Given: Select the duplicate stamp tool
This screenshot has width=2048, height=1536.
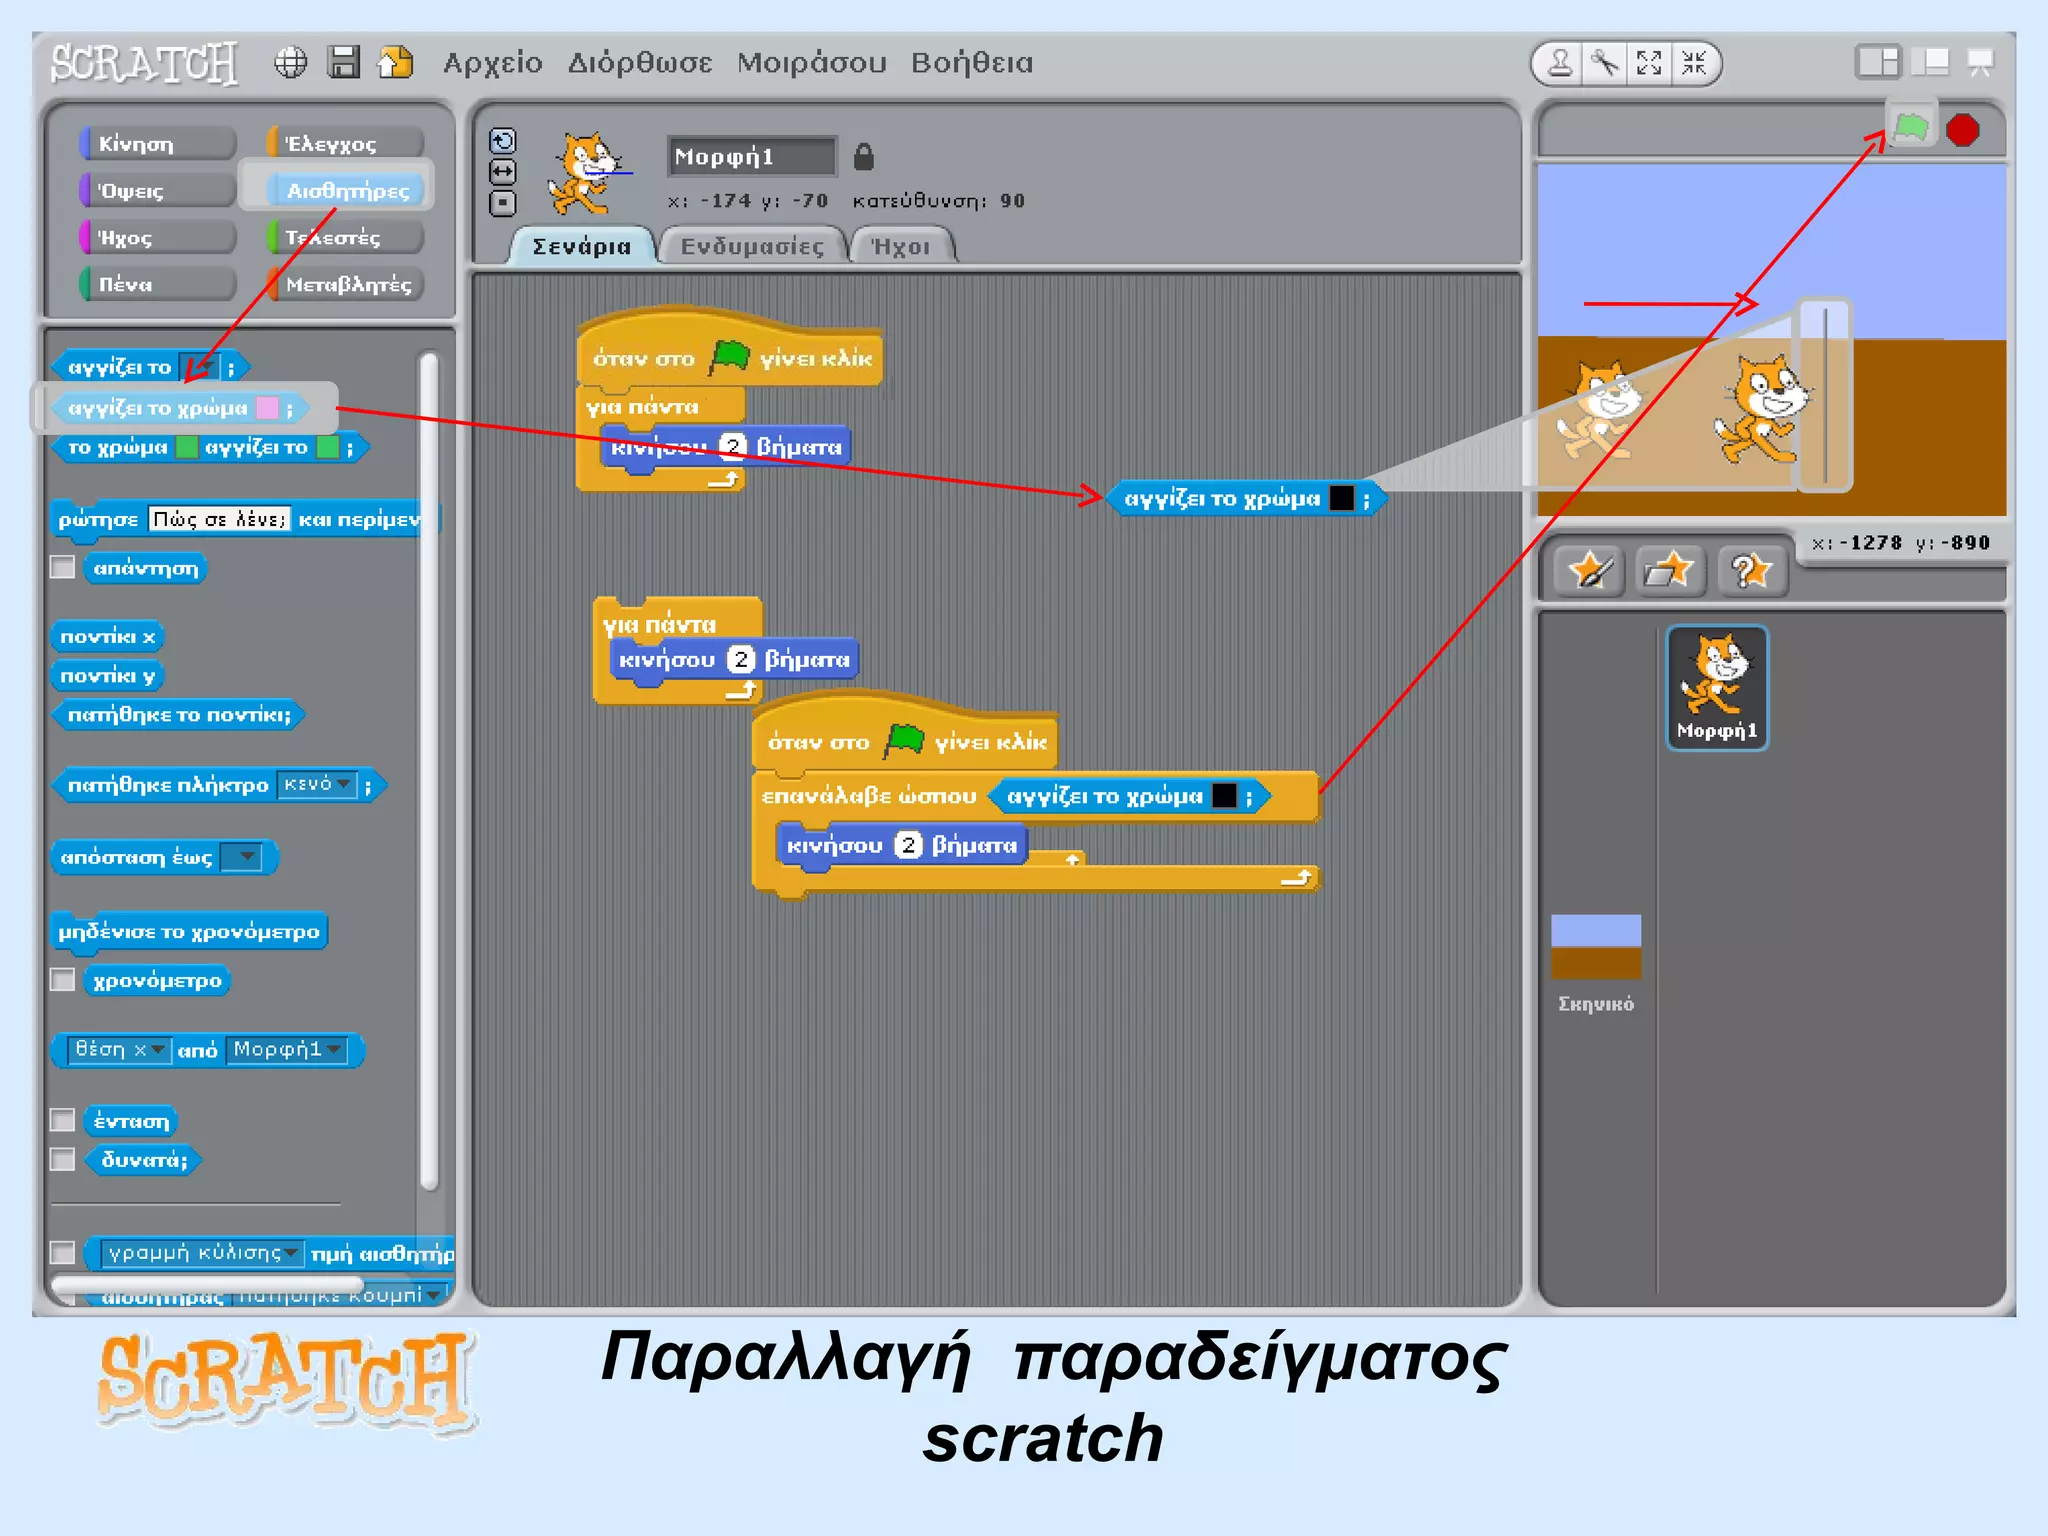Looking at the screenshot, I should [1560, 64].
